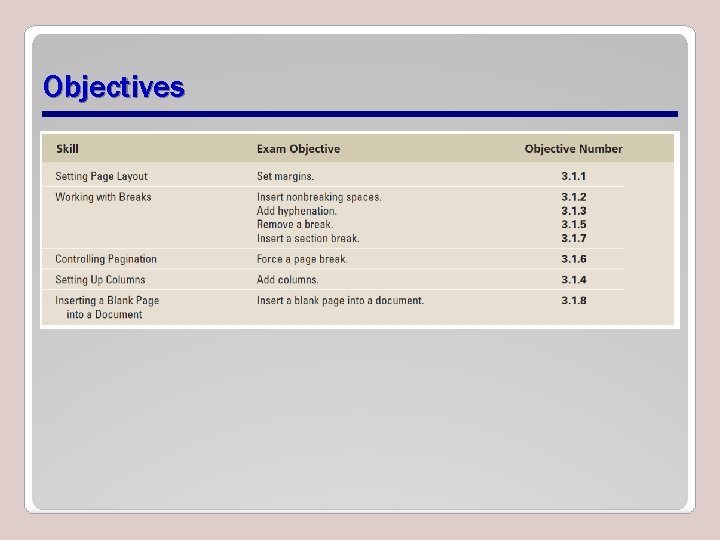Select objective number 3.1.2
Viewport: 720px width, 540px height.
coord(574,197)
